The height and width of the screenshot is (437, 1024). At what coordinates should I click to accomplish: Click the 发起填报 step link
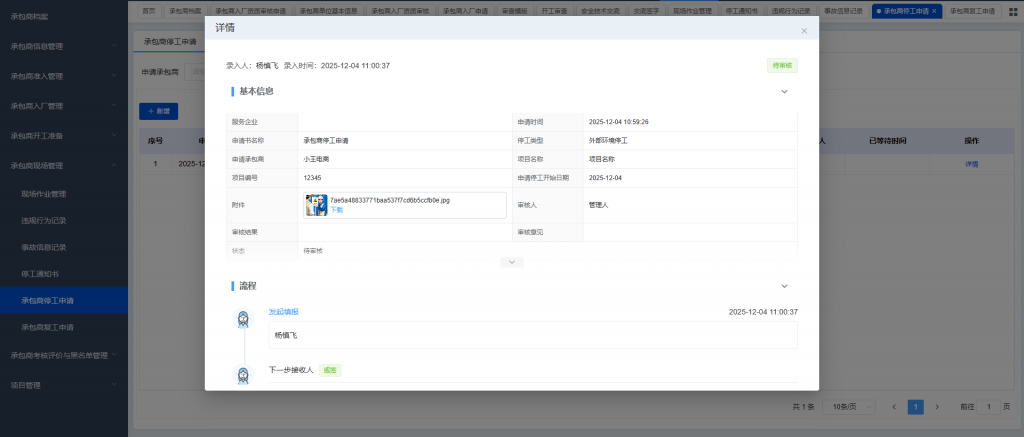(x=283, y=312)
